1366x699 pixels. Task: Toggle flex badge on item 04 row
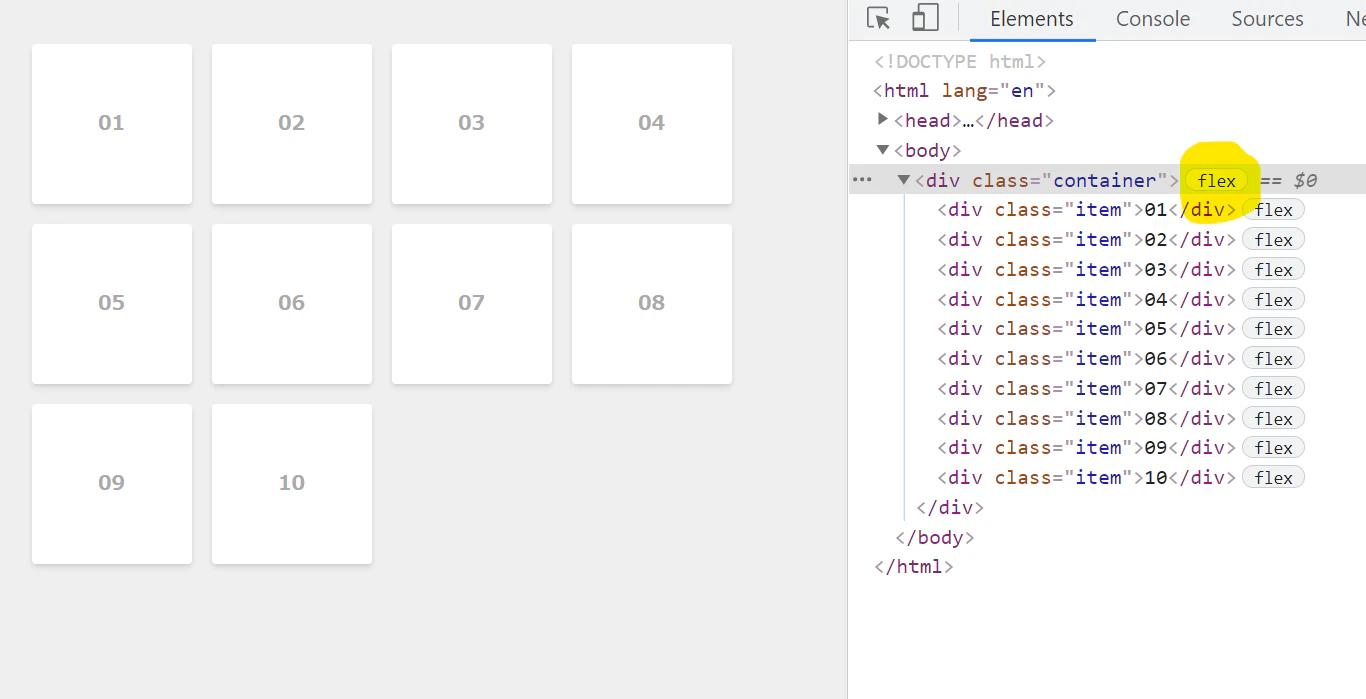click(1273, 300)
